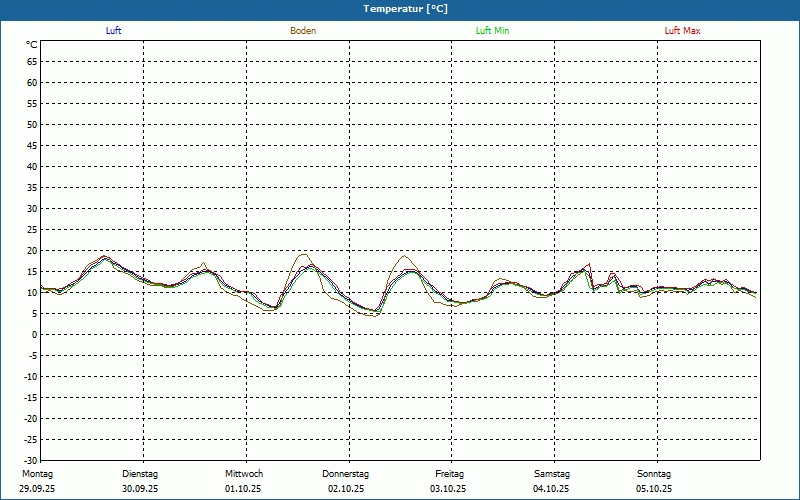Click the 55 y-axis value
The width and height of the screenshot is (800, 500).
32,104
